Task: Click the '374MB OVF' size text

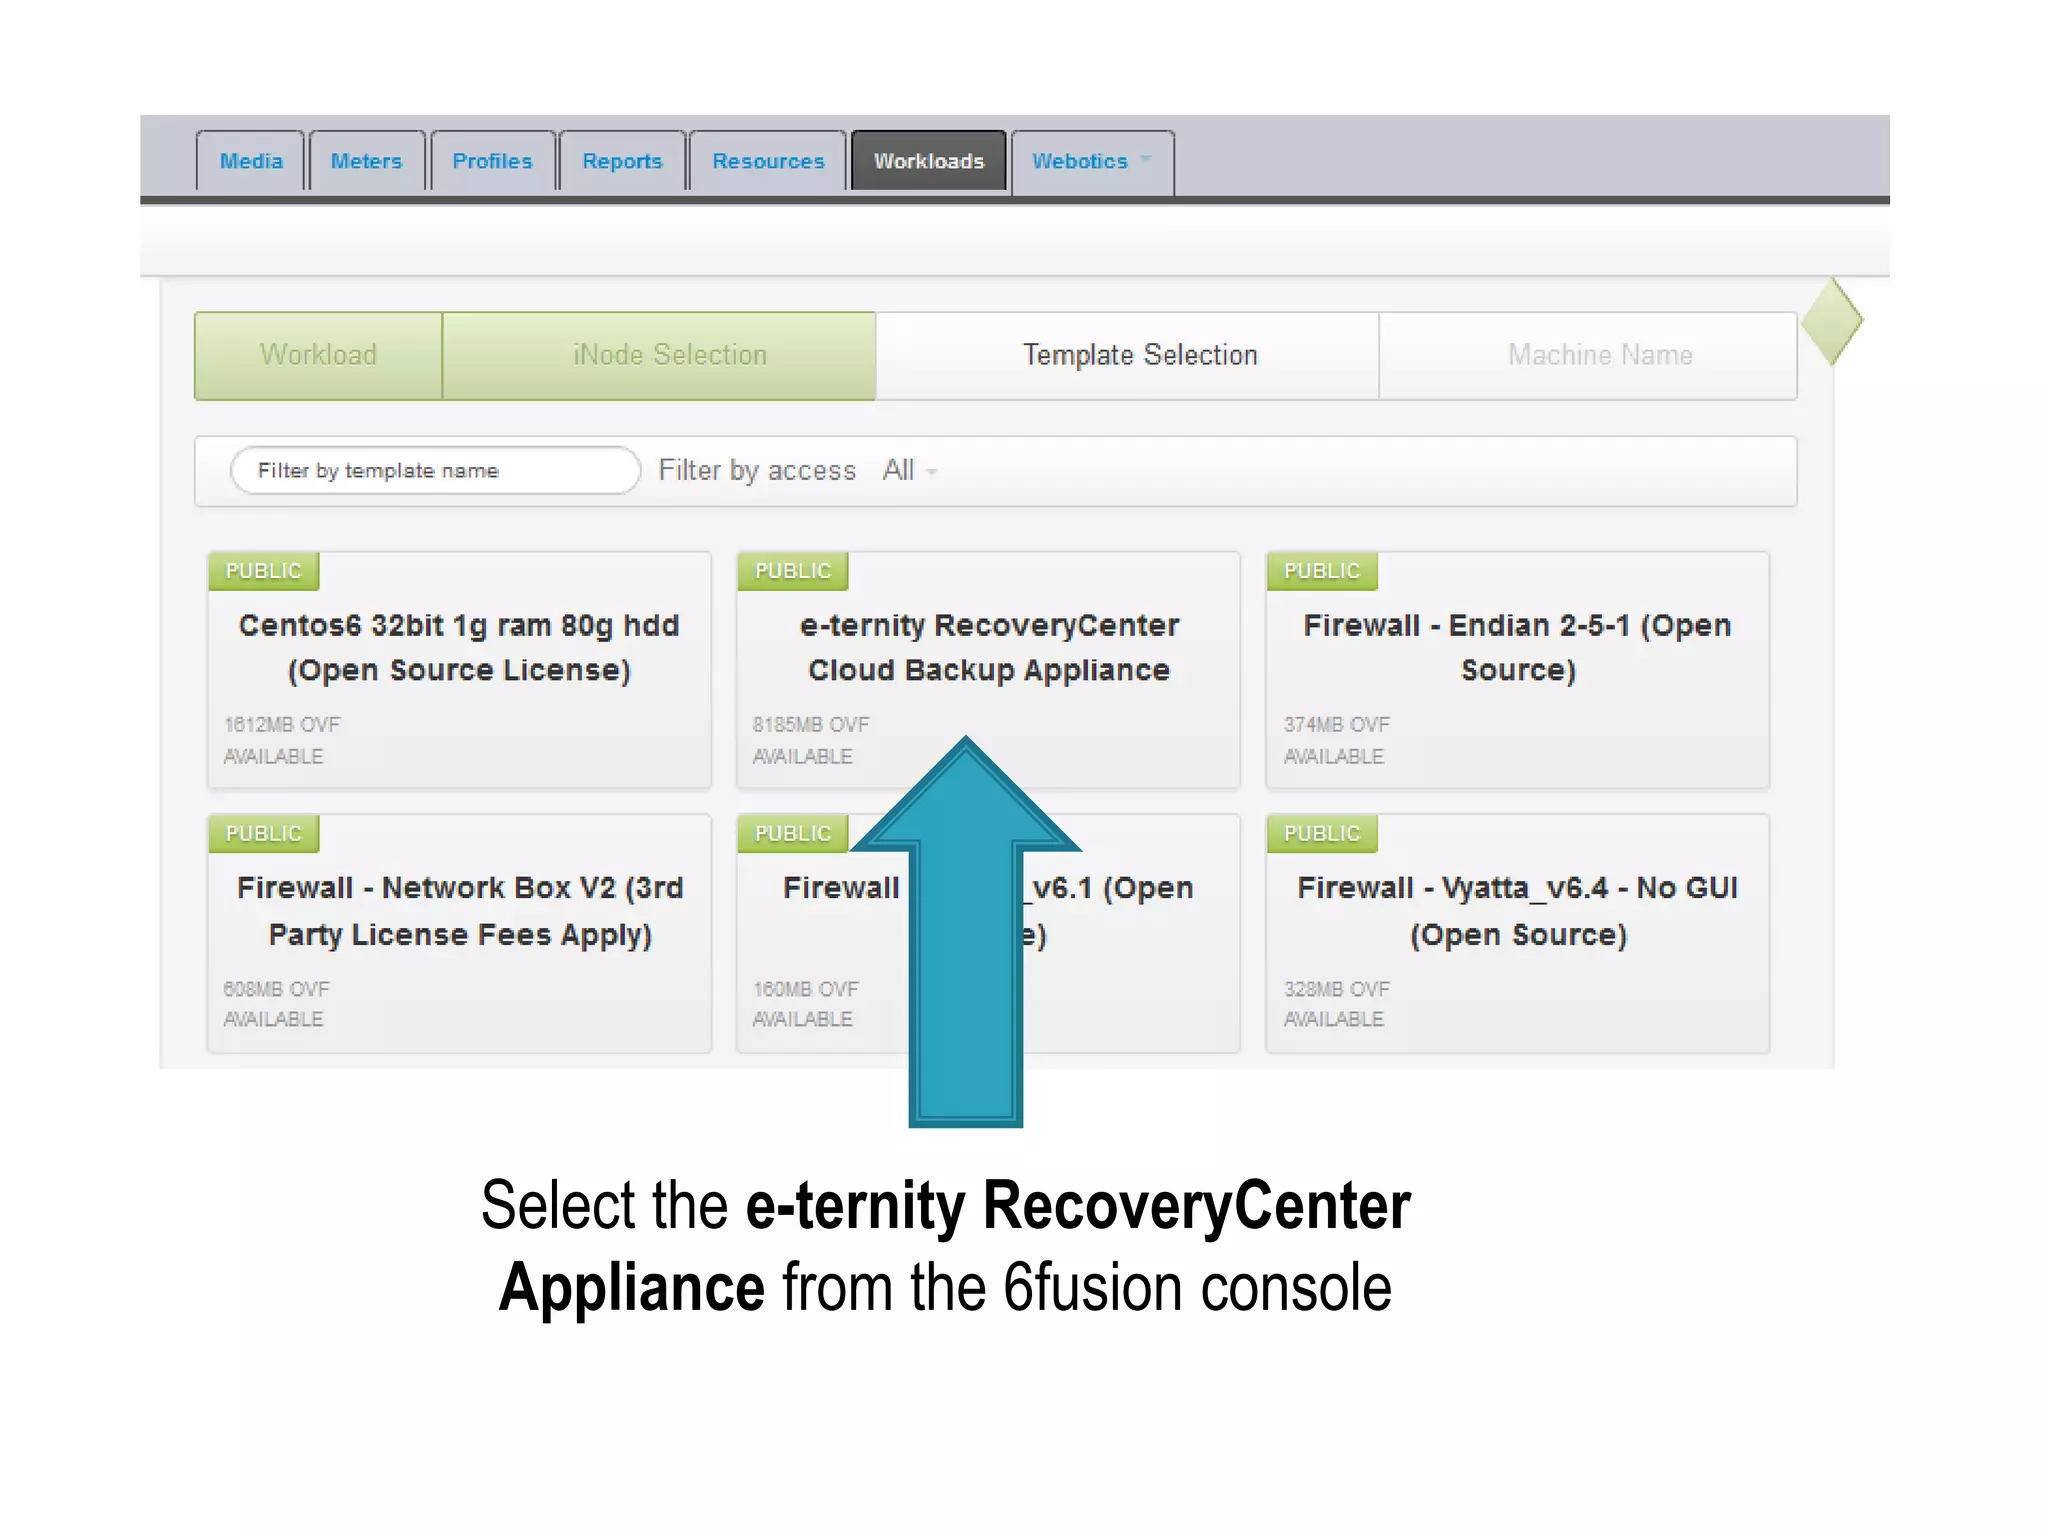Action: pyautogui.click(x=1337, y=724)
